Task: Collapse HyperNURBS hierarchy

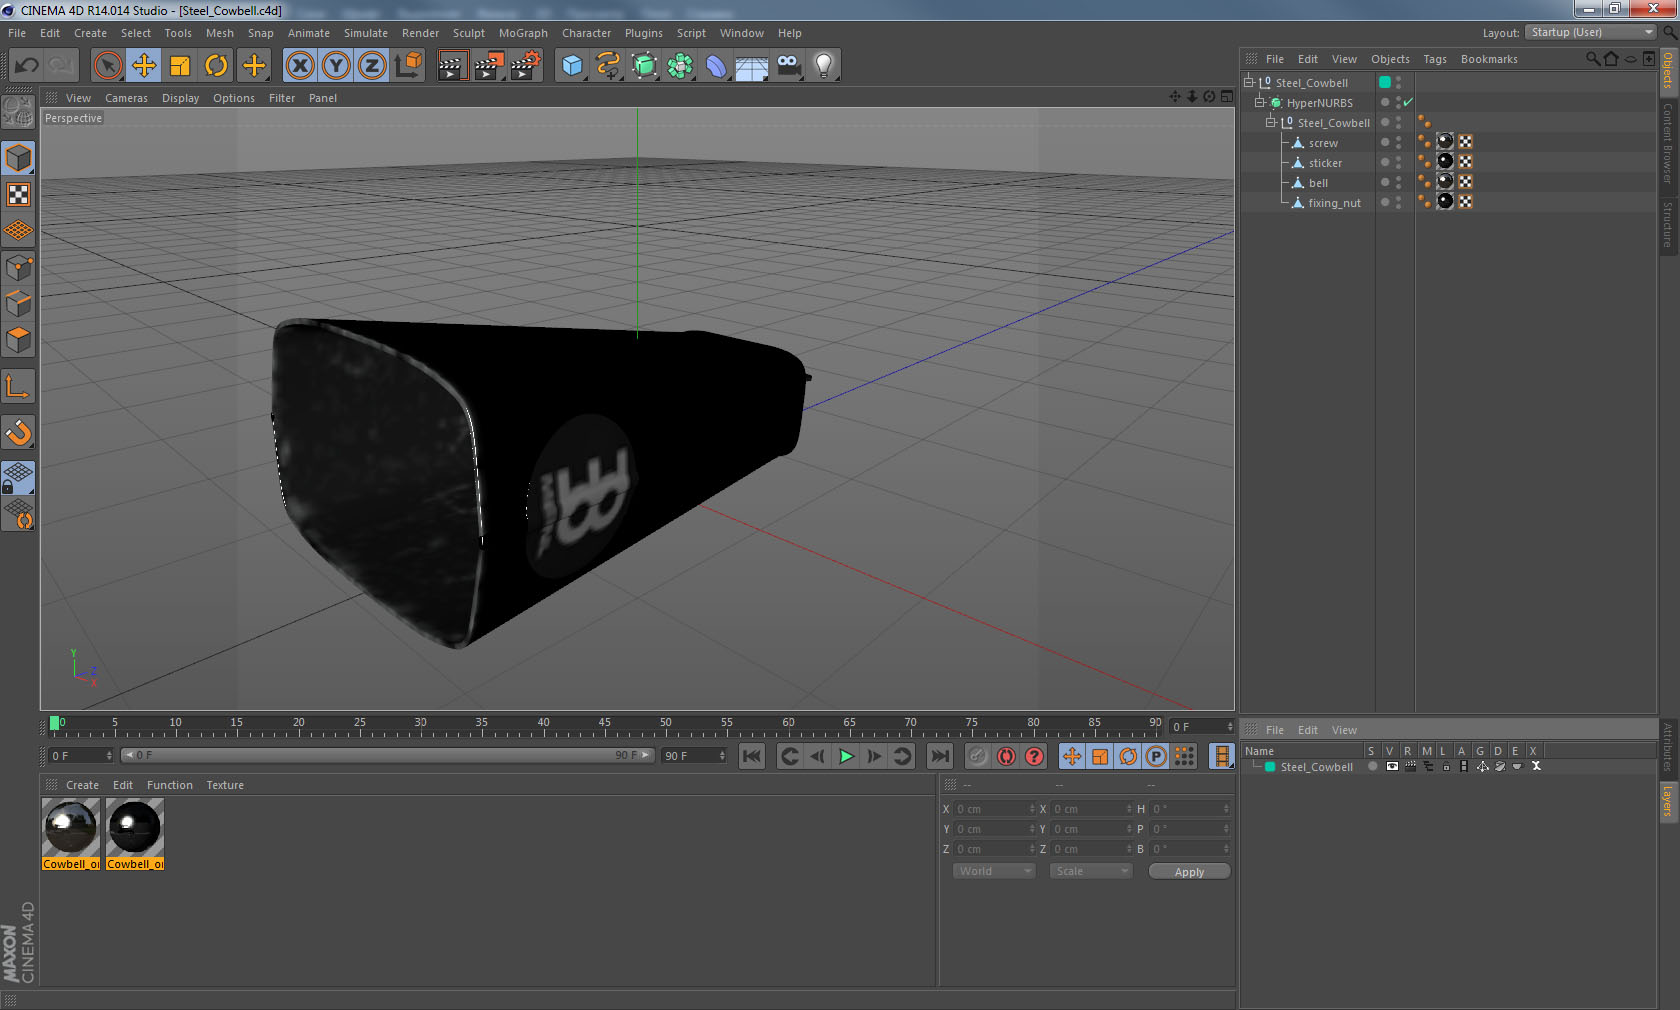Action: [1260, 102]
